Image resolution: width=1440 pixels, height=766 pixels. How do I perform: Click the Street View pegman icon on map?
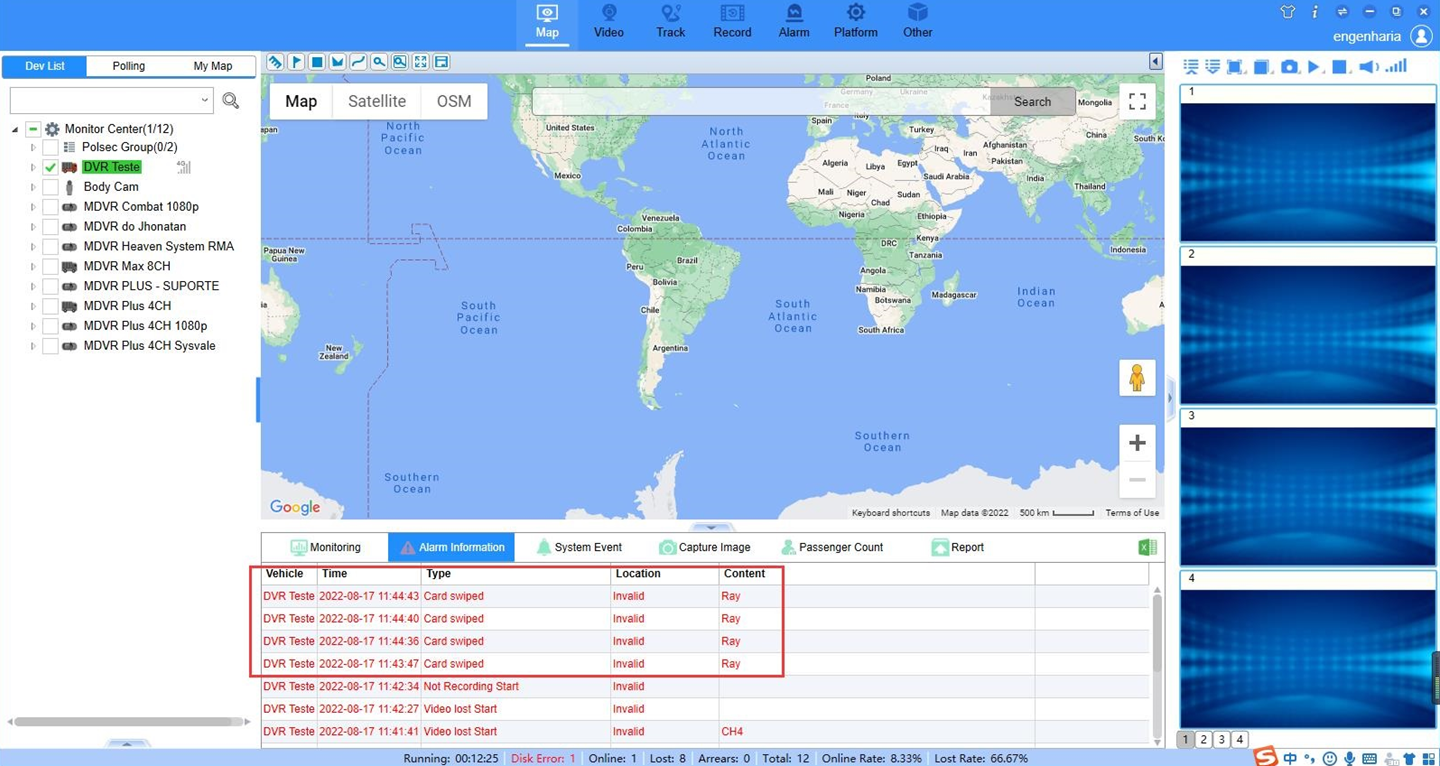(x=1137, y=378)
